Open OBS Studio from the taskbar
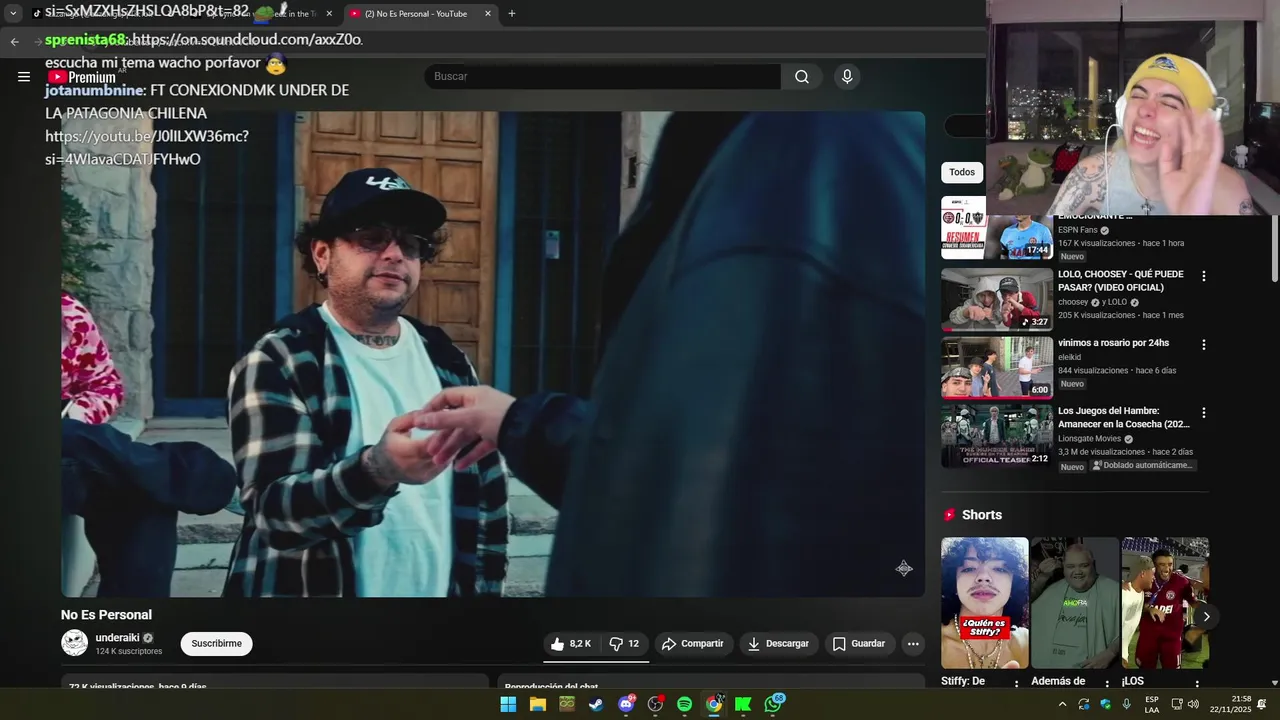 tap(655, 704)
